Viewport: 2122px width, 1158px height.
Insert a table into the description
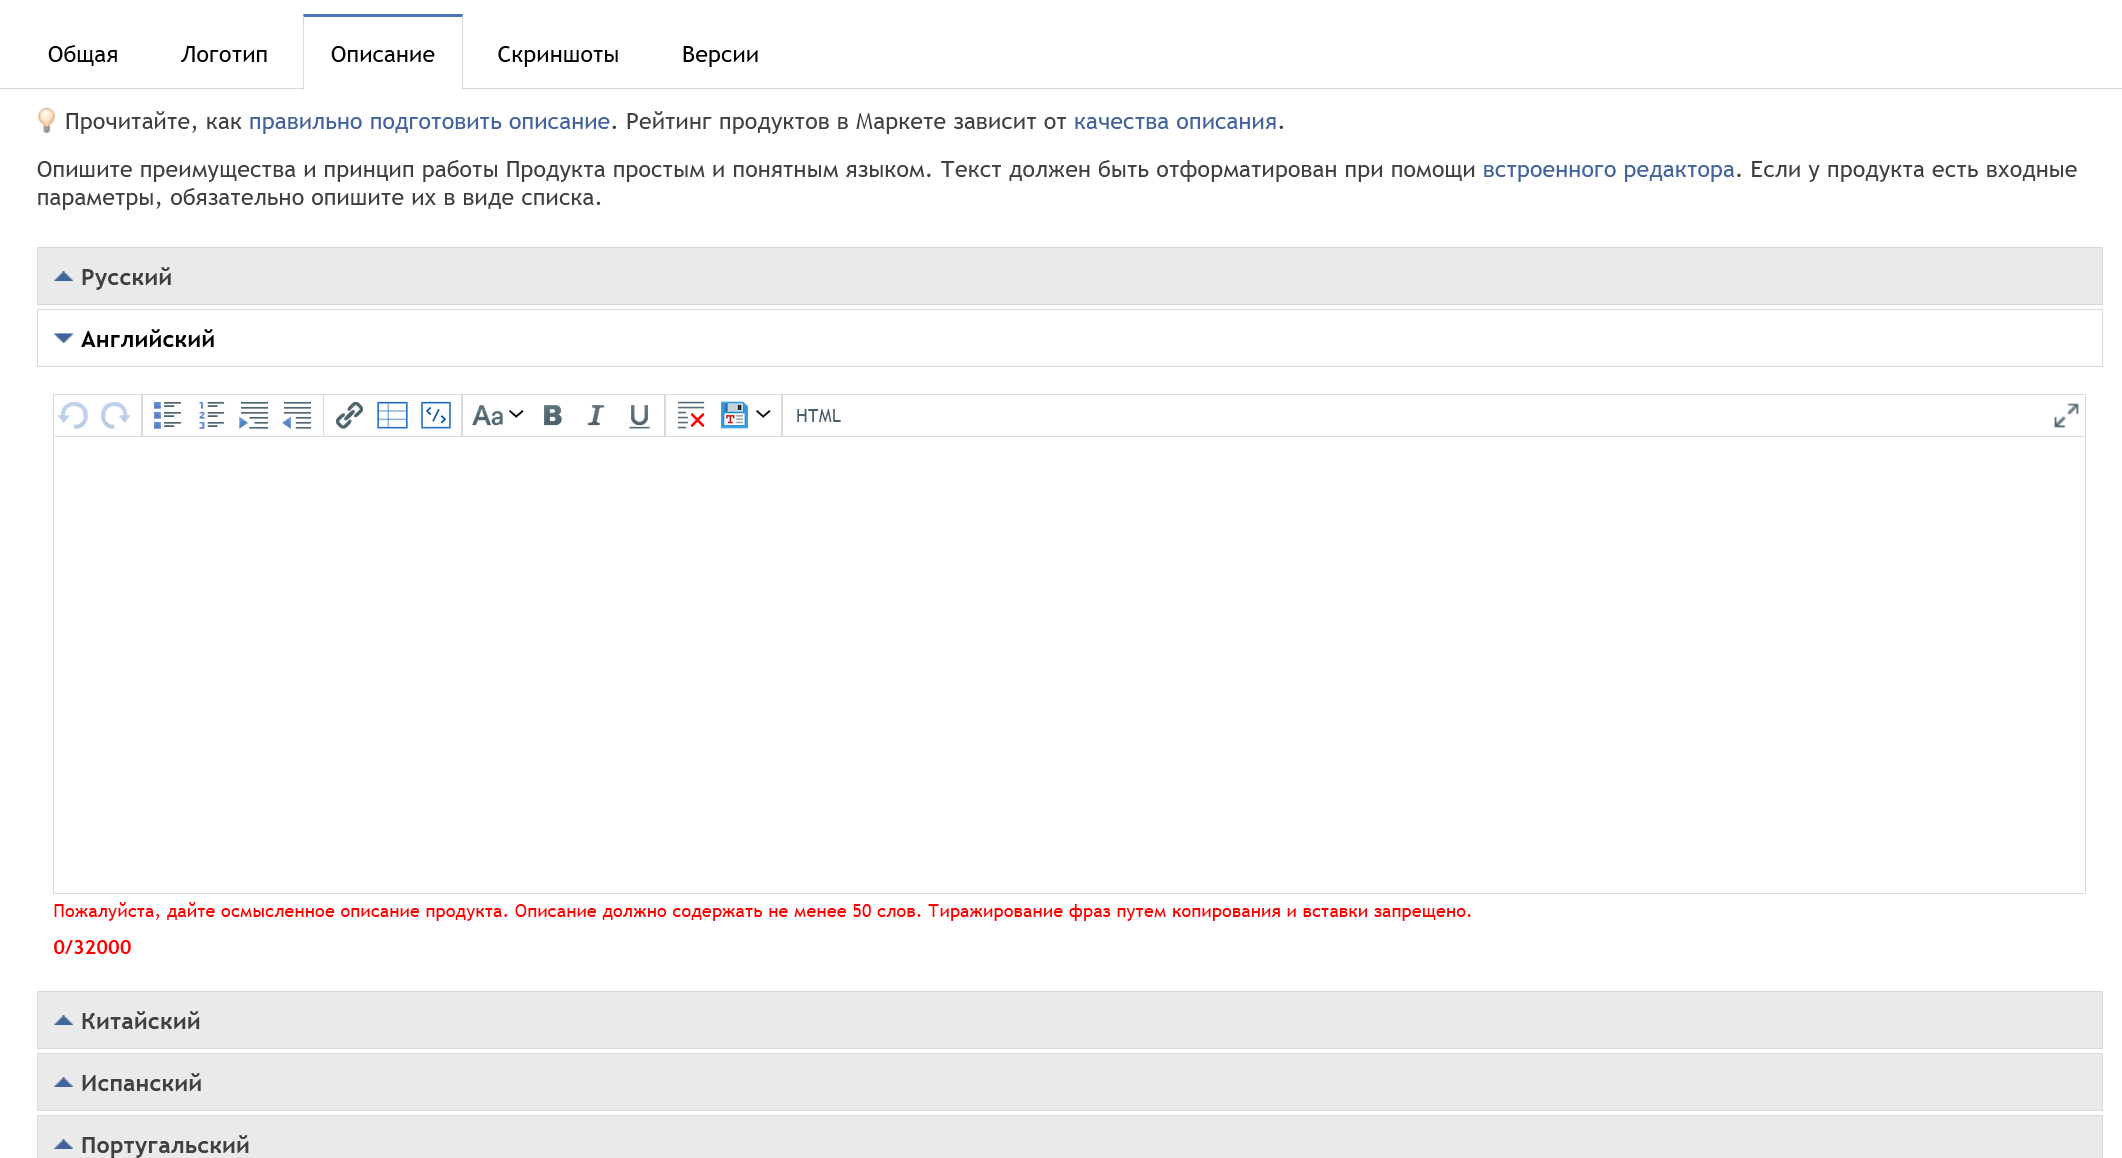(x=392, y=415)
